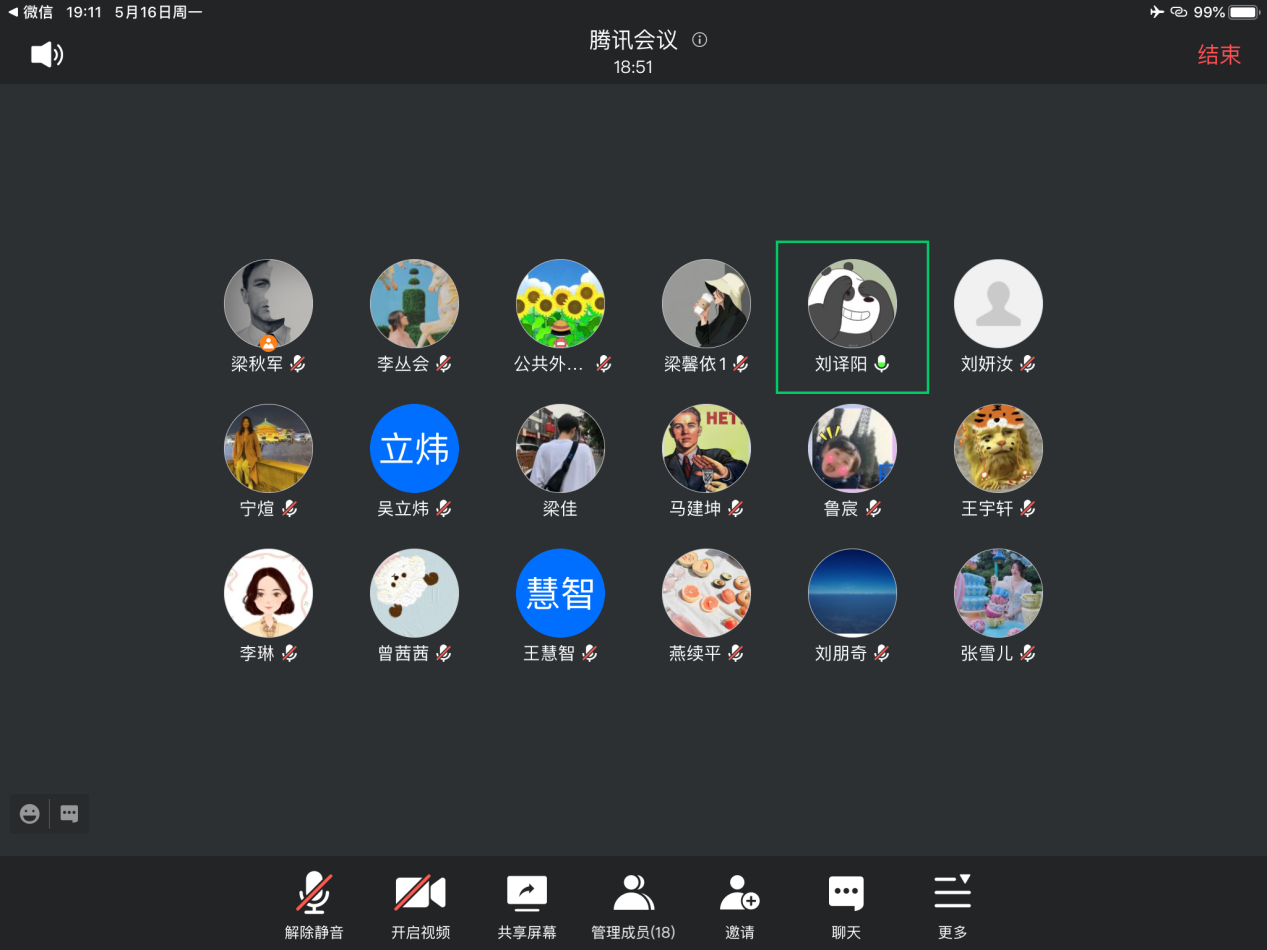Expand the 更多 more menu
The image size is (1267, 950).
click(x=952, y=892)
